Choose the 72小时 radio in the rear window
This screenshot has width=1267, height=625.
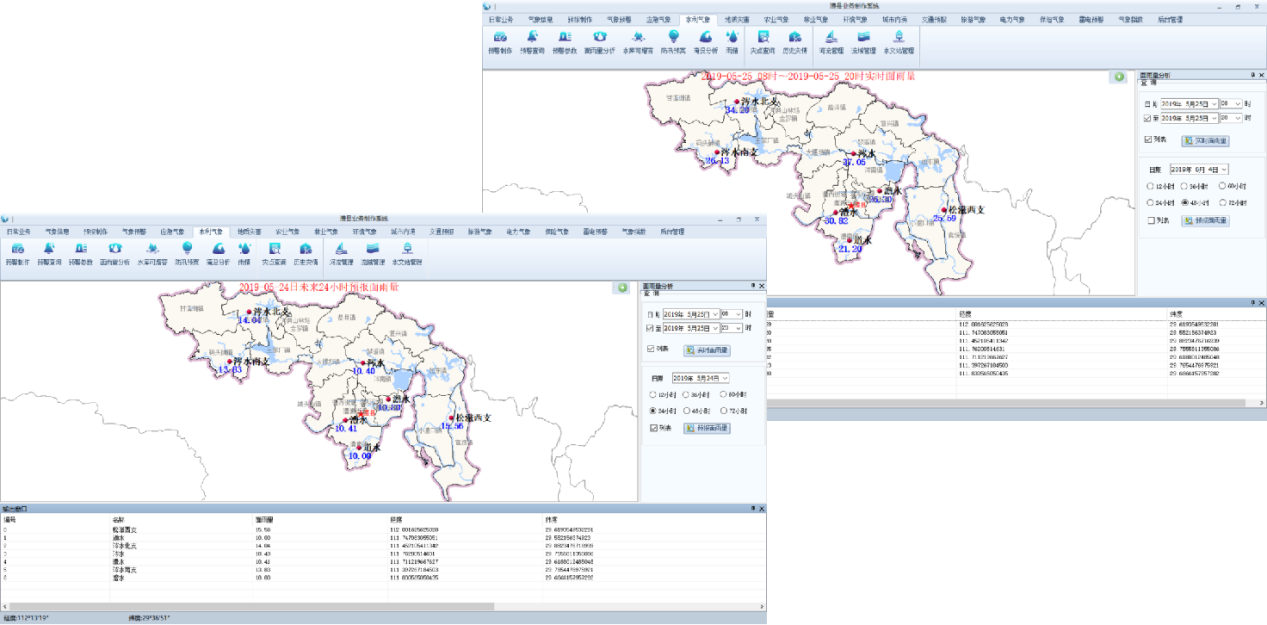coord(1225,202)
